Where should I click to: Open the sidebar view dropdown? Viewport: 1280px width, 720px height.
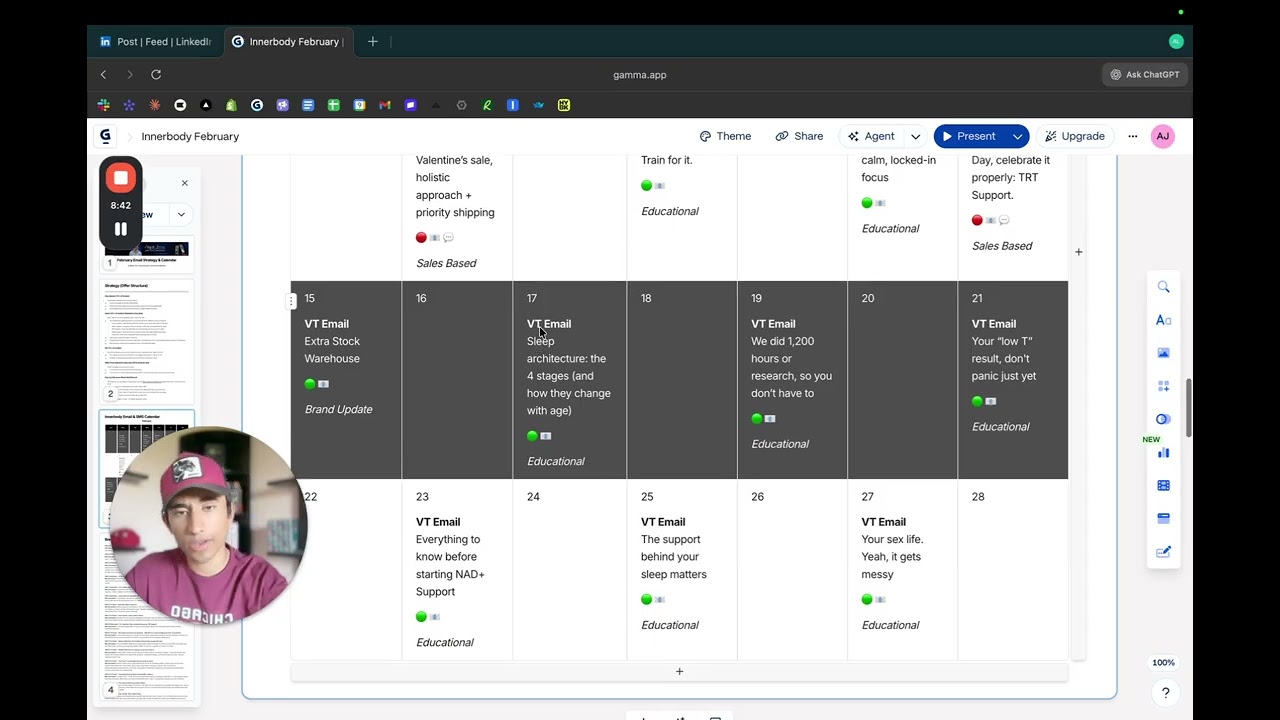(x=181, y=214)
